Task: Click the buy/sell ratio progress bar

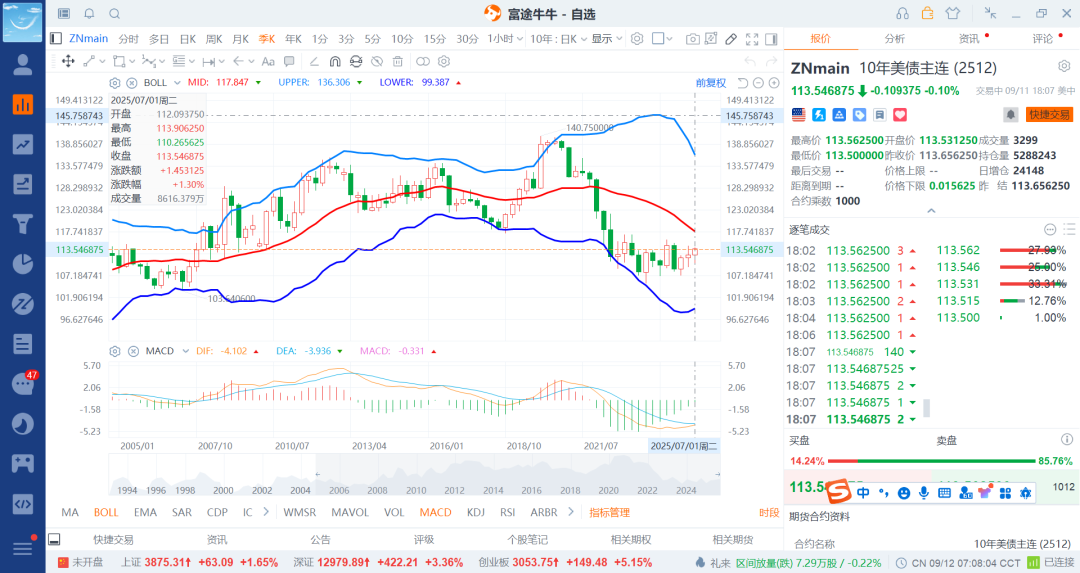Action: [x=931, y=461]
